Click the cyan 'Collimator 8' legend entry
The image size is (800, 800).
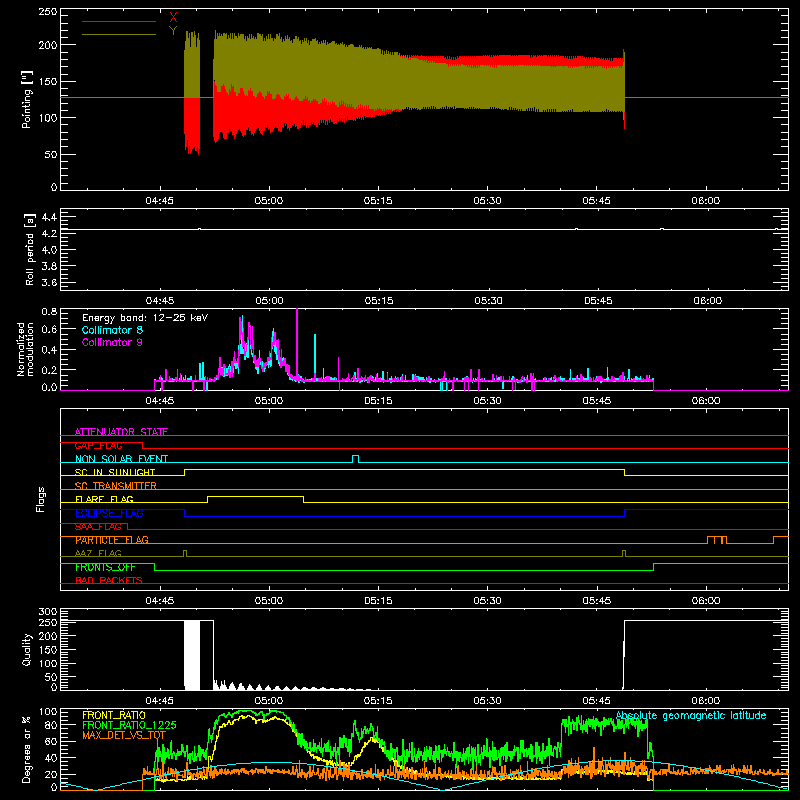[x=112, y=330]
